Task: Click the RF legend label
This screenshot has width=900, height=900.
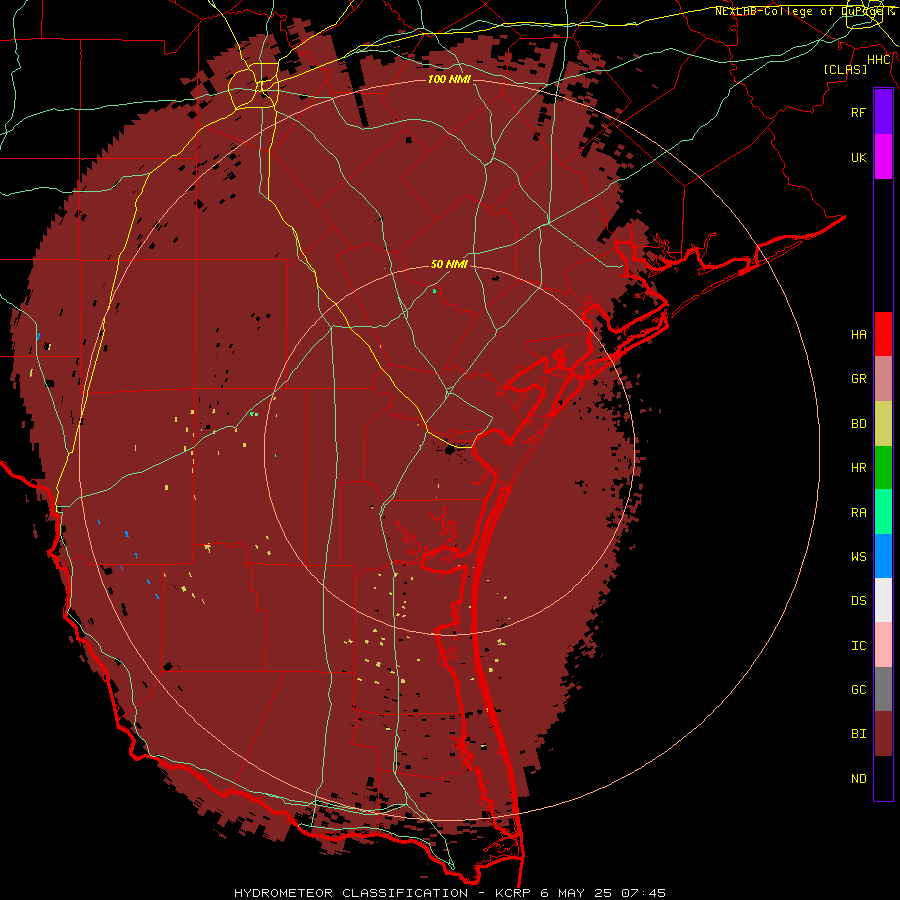Action: coord(859,112)
